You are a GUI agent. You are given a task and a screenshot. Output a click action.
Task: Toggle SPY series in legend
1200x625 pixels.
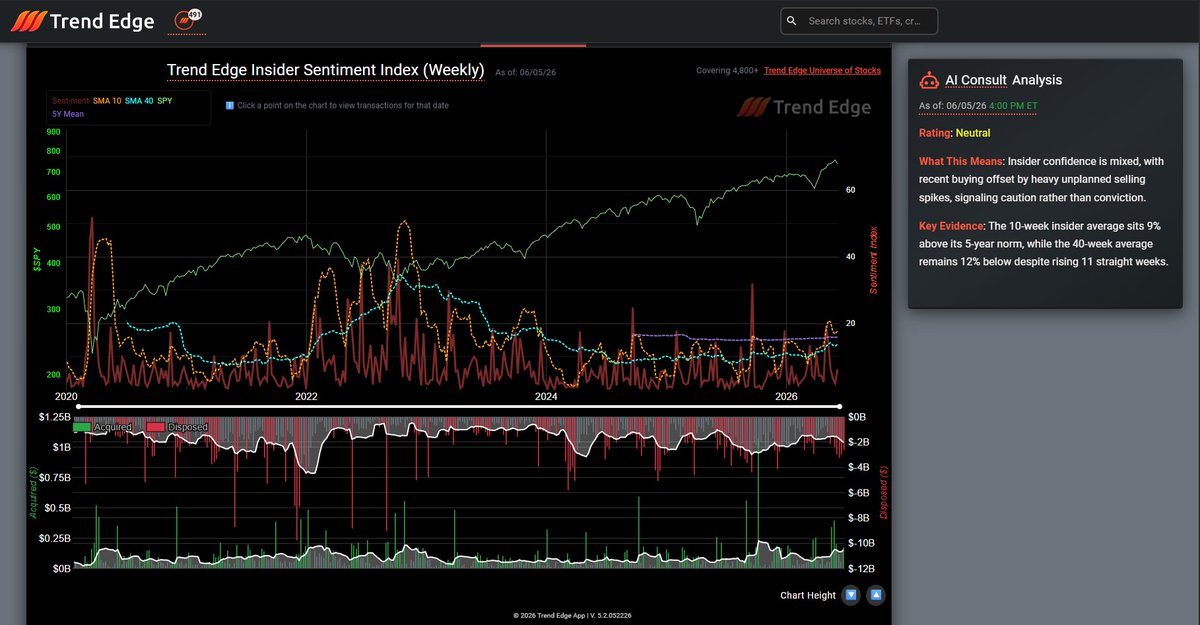tap(165, 101)
